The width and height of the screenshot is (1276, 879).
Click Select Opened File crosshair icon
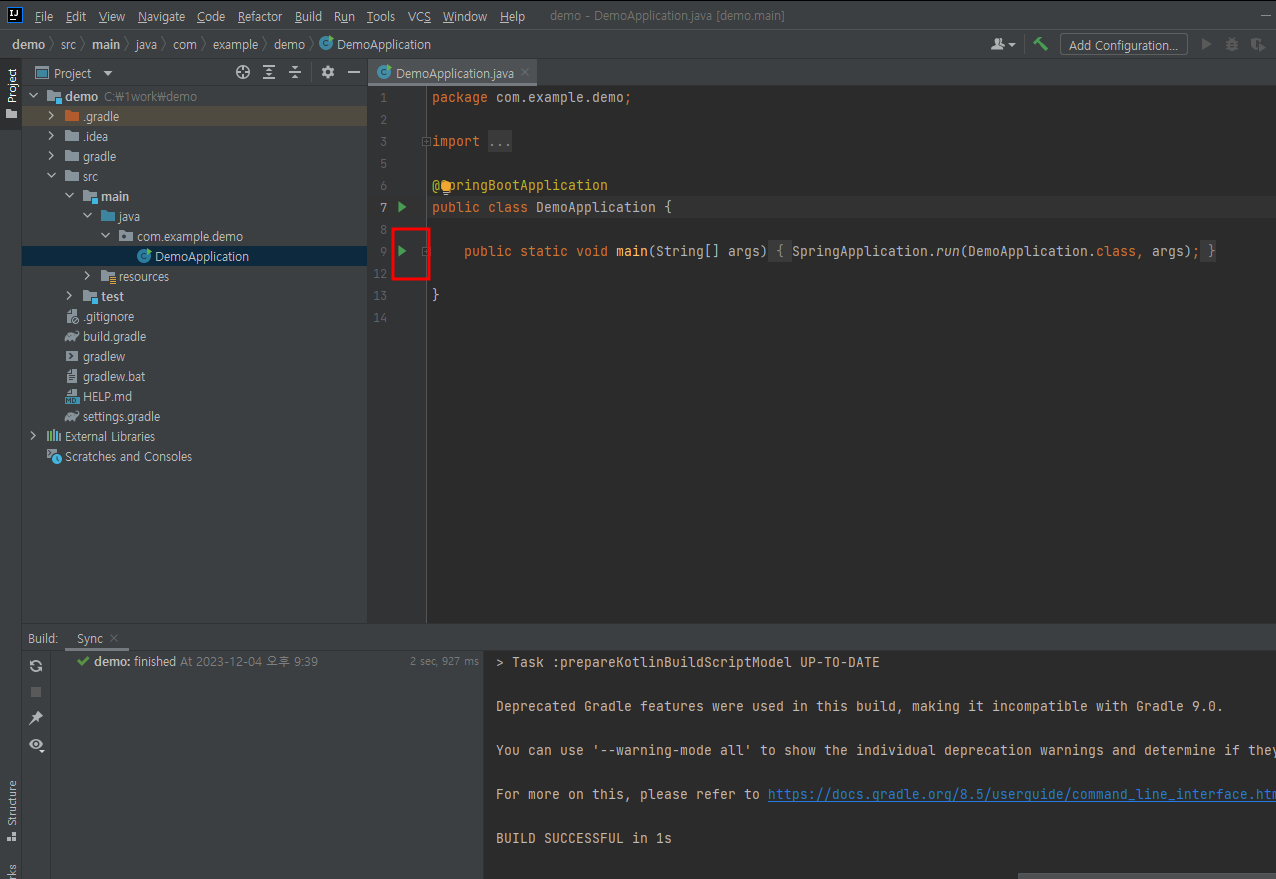coord(243,73)
